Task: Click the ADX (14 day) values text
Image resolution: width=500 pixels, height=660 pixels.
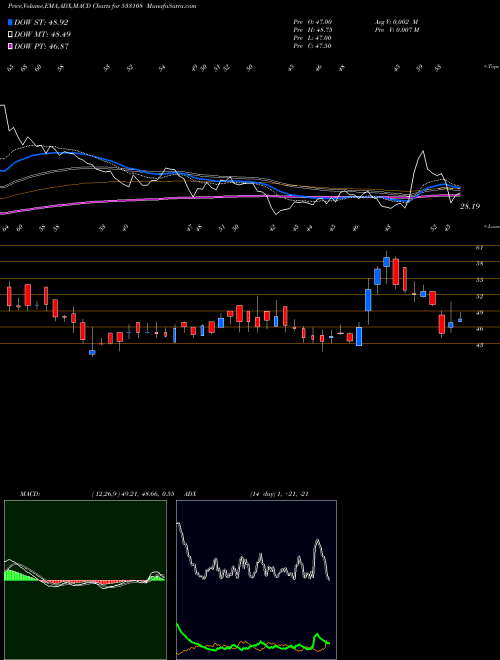Action: click(x=279, y=494)
